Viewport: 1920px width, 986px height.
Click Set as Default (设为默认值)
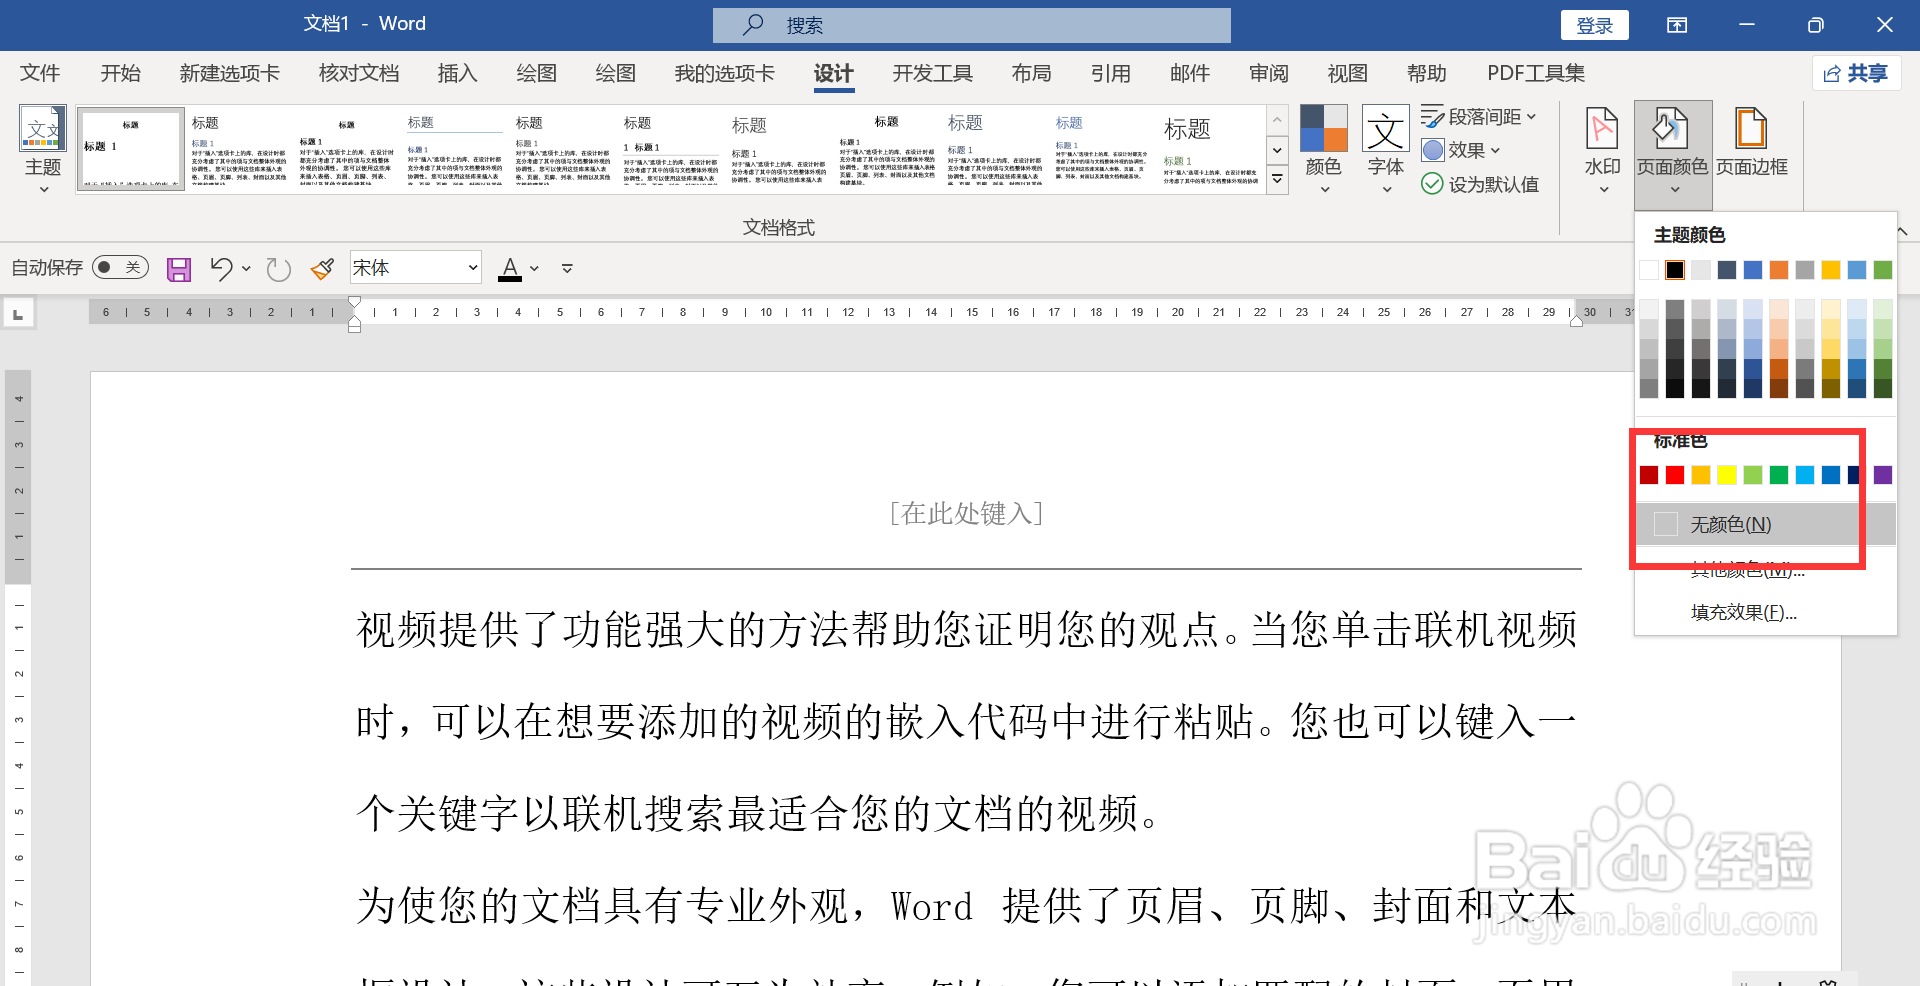(x=1481, y=184)
